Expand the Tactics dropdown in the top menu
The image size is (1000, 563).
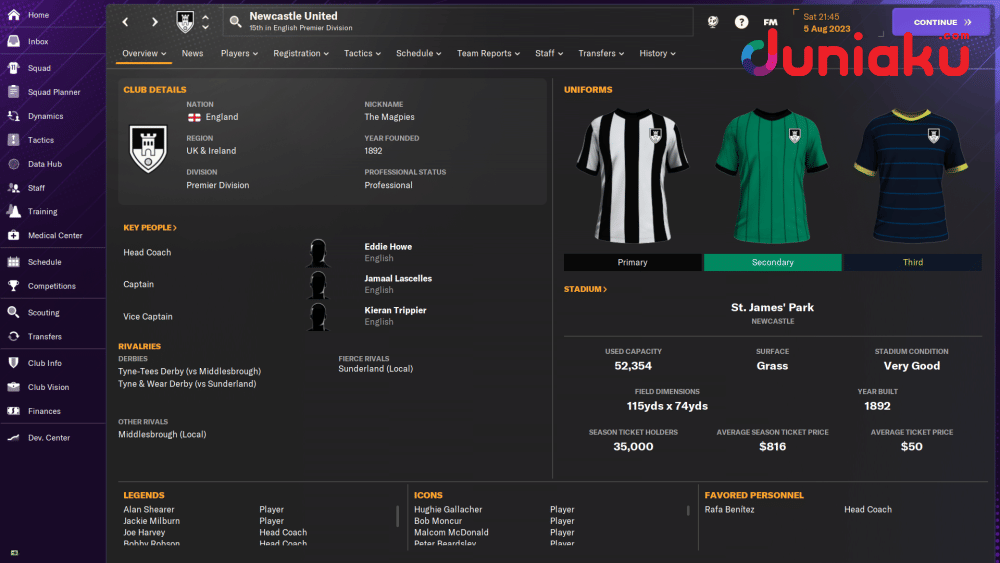[x=362, y=54]
